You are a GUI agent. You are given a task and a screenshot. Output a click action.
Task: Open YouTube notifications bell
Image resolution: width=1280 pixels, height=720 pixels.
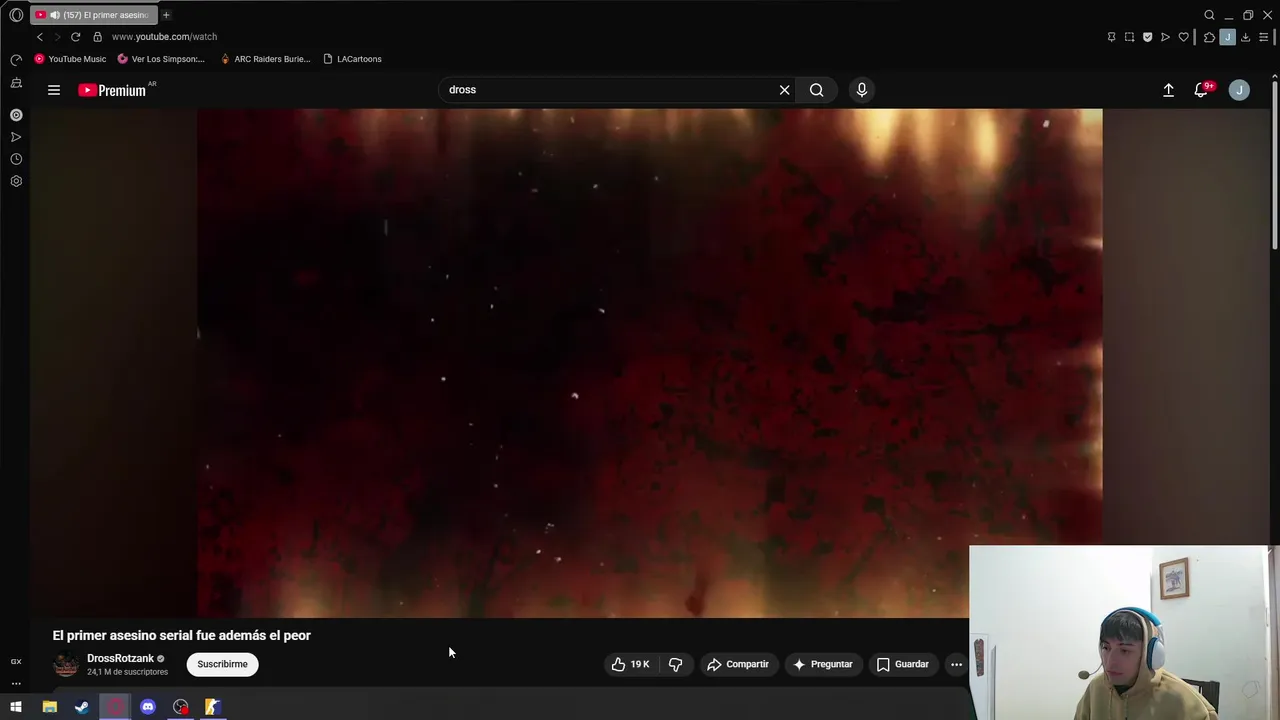pyautogui.click(x=1202, y=90)
